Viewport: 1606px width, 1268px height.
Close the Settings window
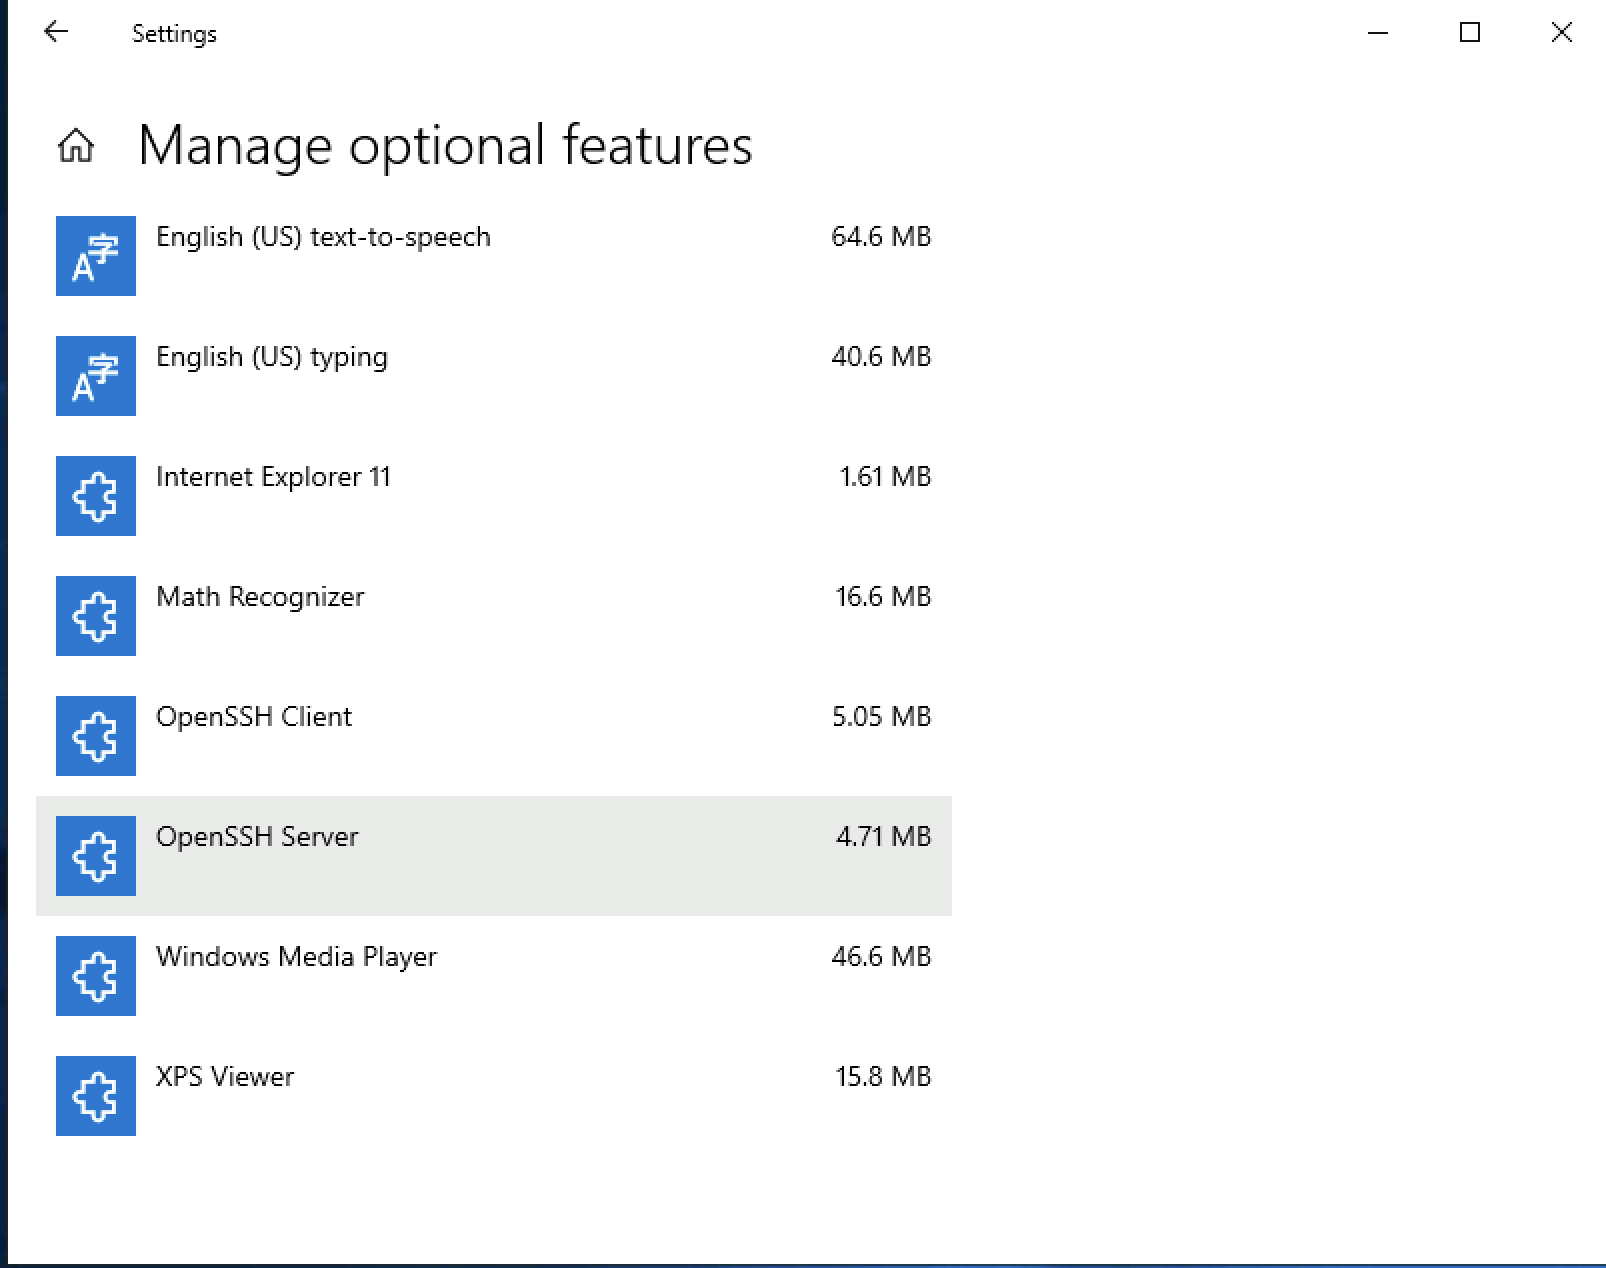(x=1561, y=33)
